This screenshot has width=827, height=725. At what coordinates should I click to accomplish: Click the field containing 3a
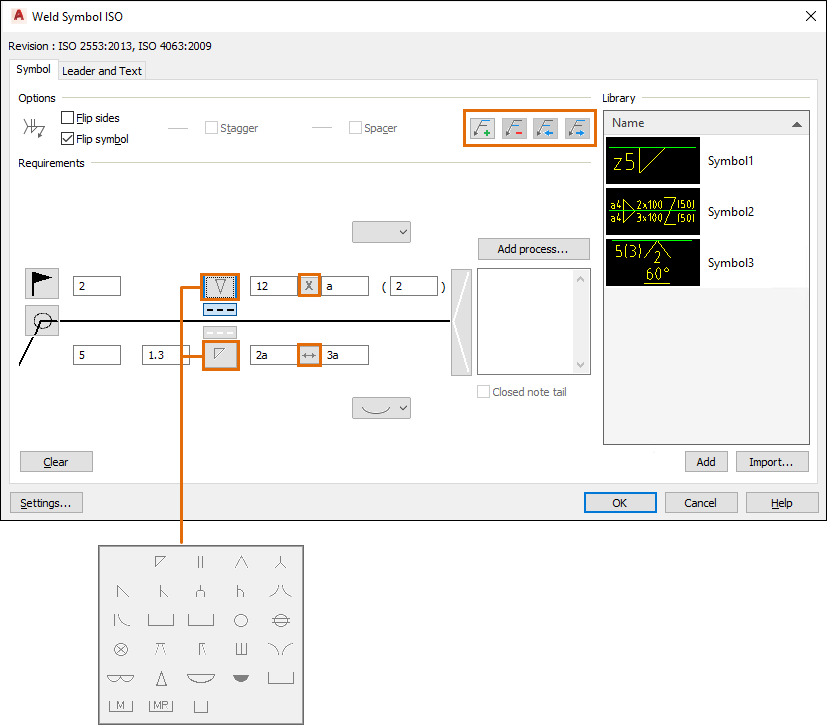pyautogui.click(x=344, y=355)
